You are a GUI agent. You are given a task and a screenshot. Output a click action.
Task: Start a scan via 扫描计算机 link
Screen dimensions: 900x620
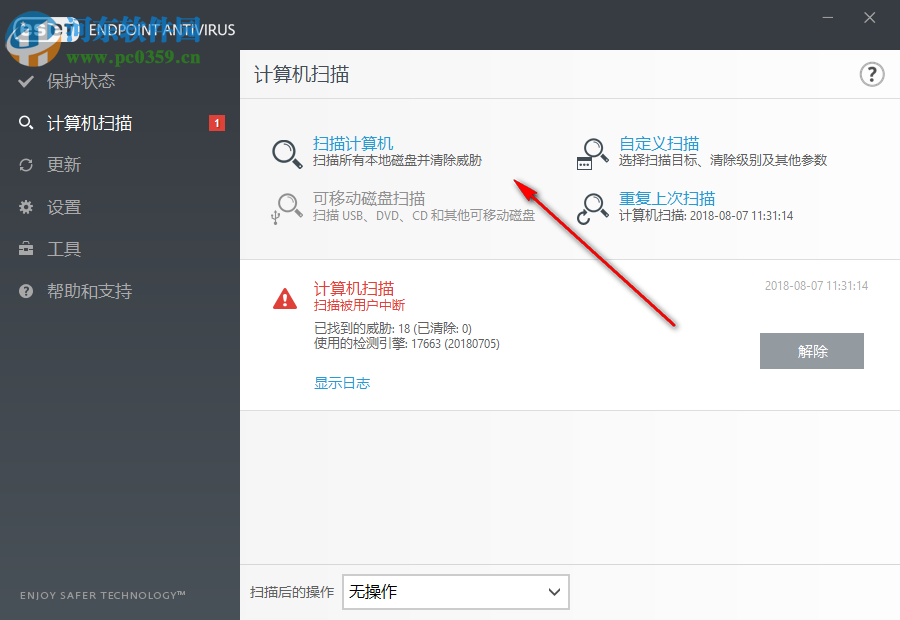click(354, 143)
